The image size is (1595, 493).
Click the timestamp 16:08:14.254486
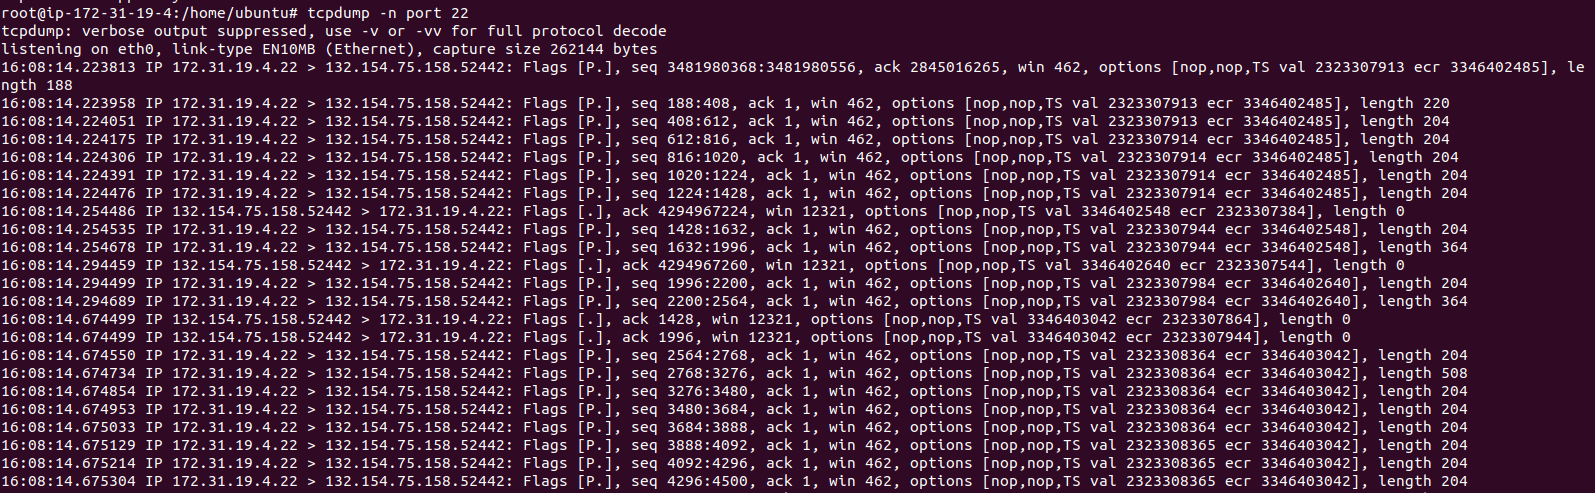tap(68, 211)
